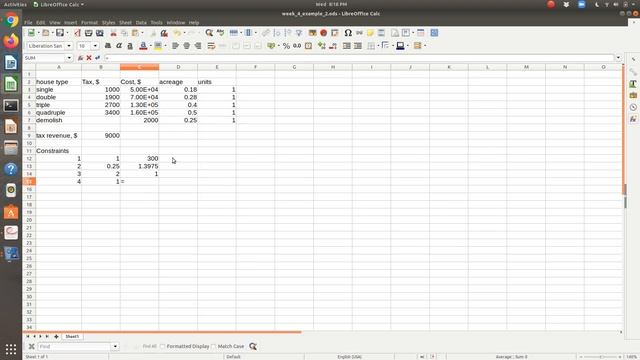Viewport: 640px width, 360px height.
Task: Cancel the formula entry with red X
Action: 89,58
